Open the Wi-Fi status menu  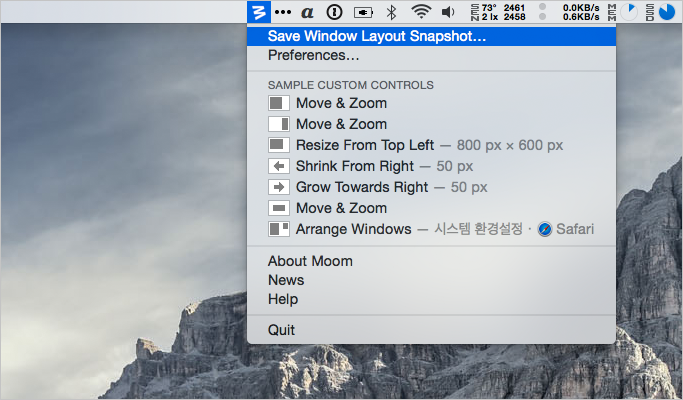421,12
